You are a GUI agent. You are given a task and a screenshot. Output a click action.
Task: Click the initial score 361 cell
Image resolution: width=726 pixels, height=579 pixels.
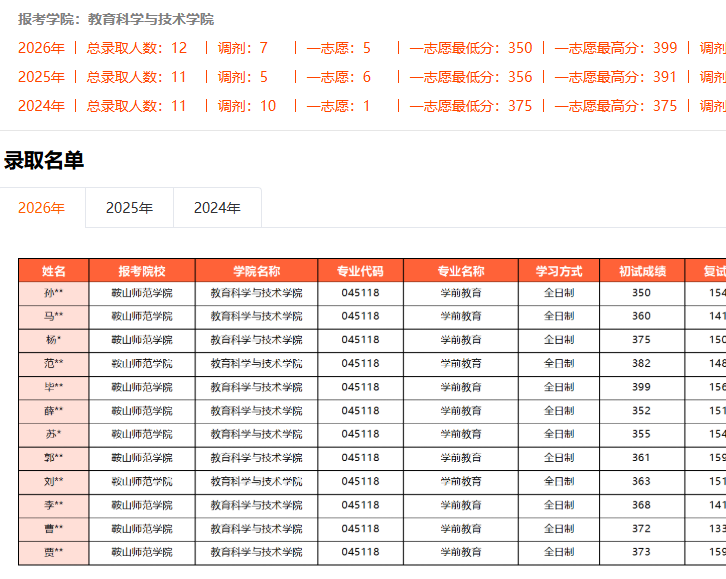click(x=642, y=458)
